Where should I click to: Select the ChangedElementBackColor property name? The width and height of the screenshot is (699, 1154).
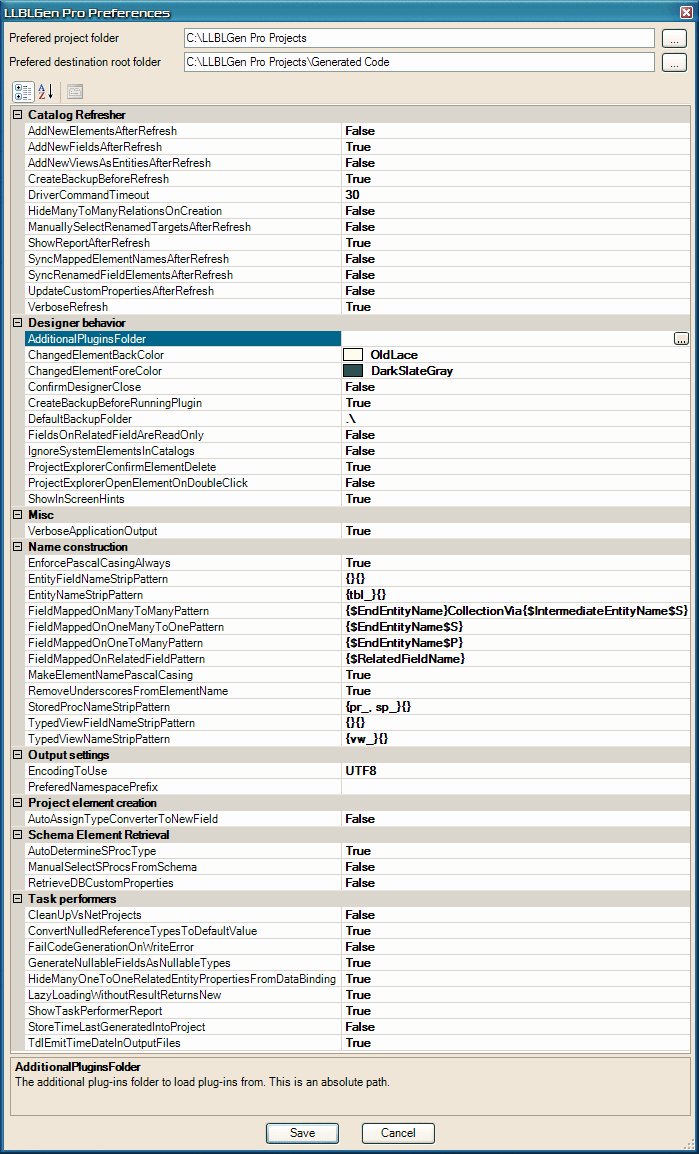coord(96,355)
